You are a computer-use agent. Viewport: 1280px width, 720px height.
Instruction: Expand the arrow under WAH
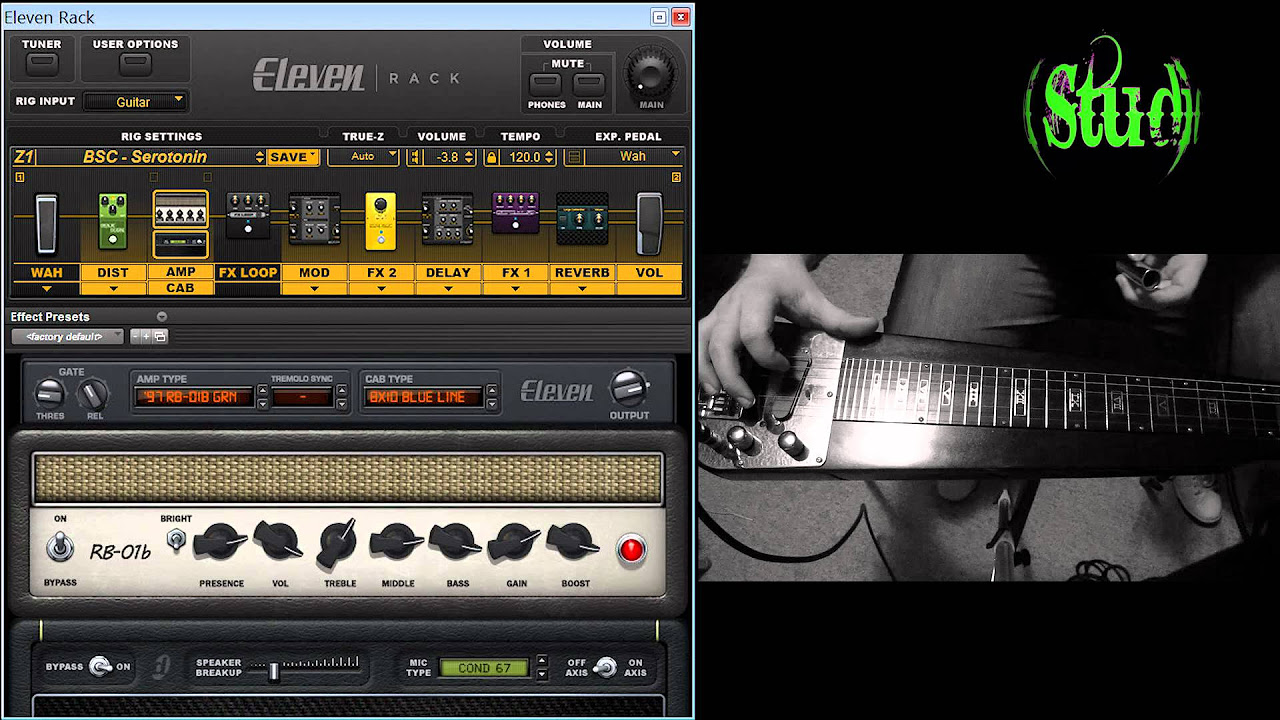46,289
